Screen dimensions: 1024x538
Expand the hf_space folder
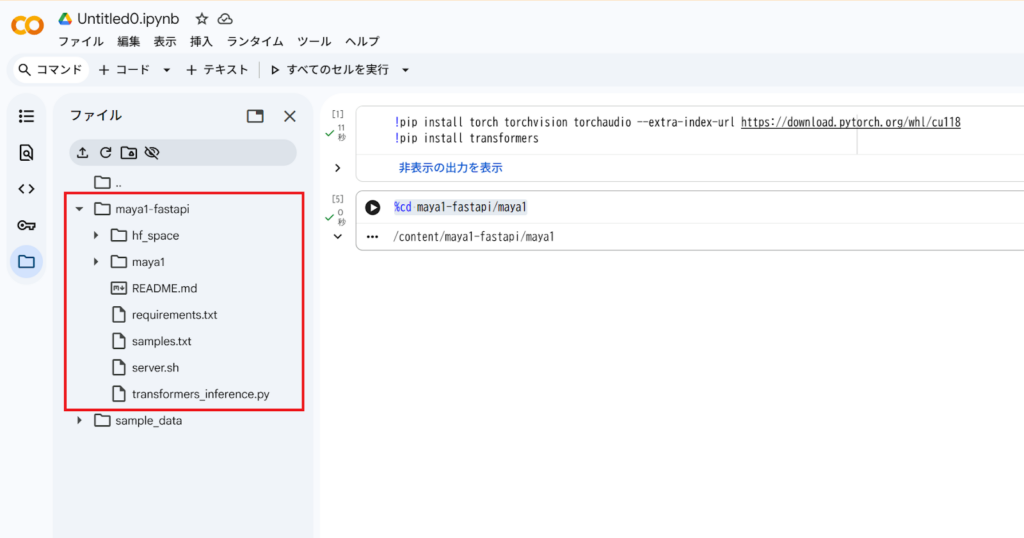point(96,235)
